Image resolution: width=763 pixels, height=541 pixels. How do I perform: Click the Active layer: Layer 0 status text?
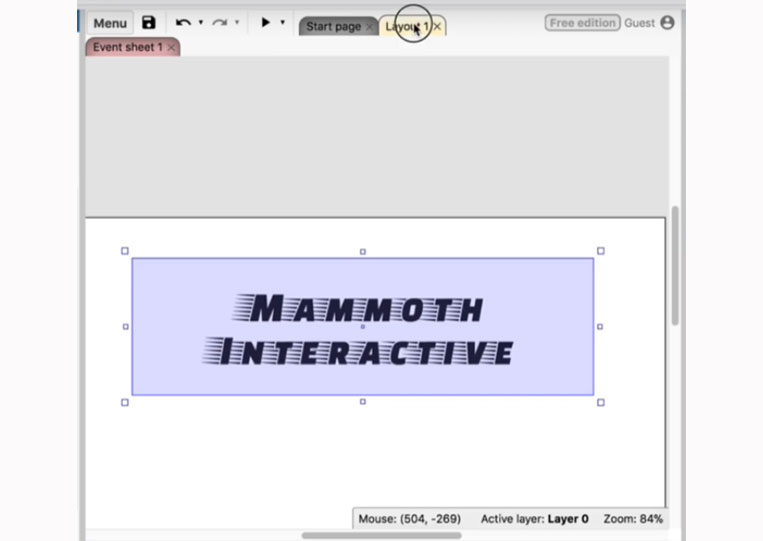534,519
